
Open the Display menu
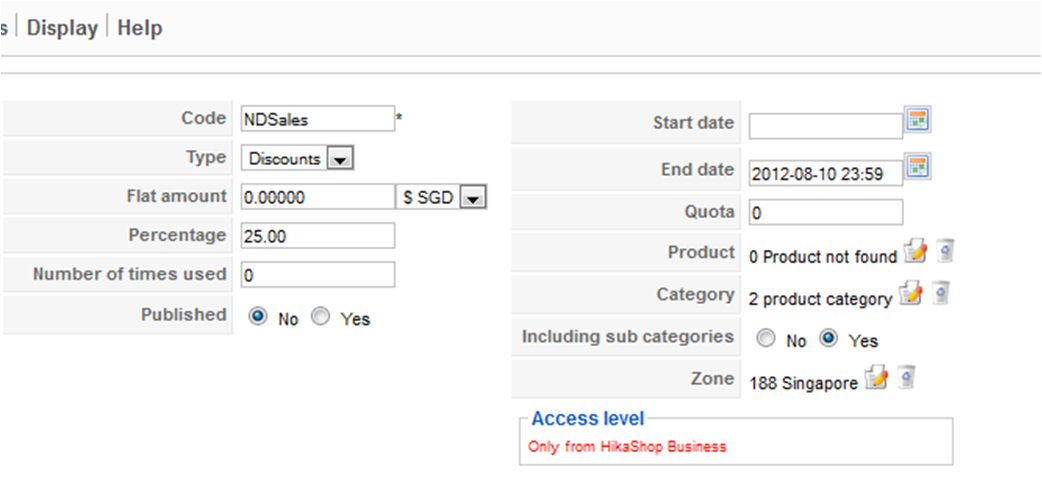click(x=62, y=28)
